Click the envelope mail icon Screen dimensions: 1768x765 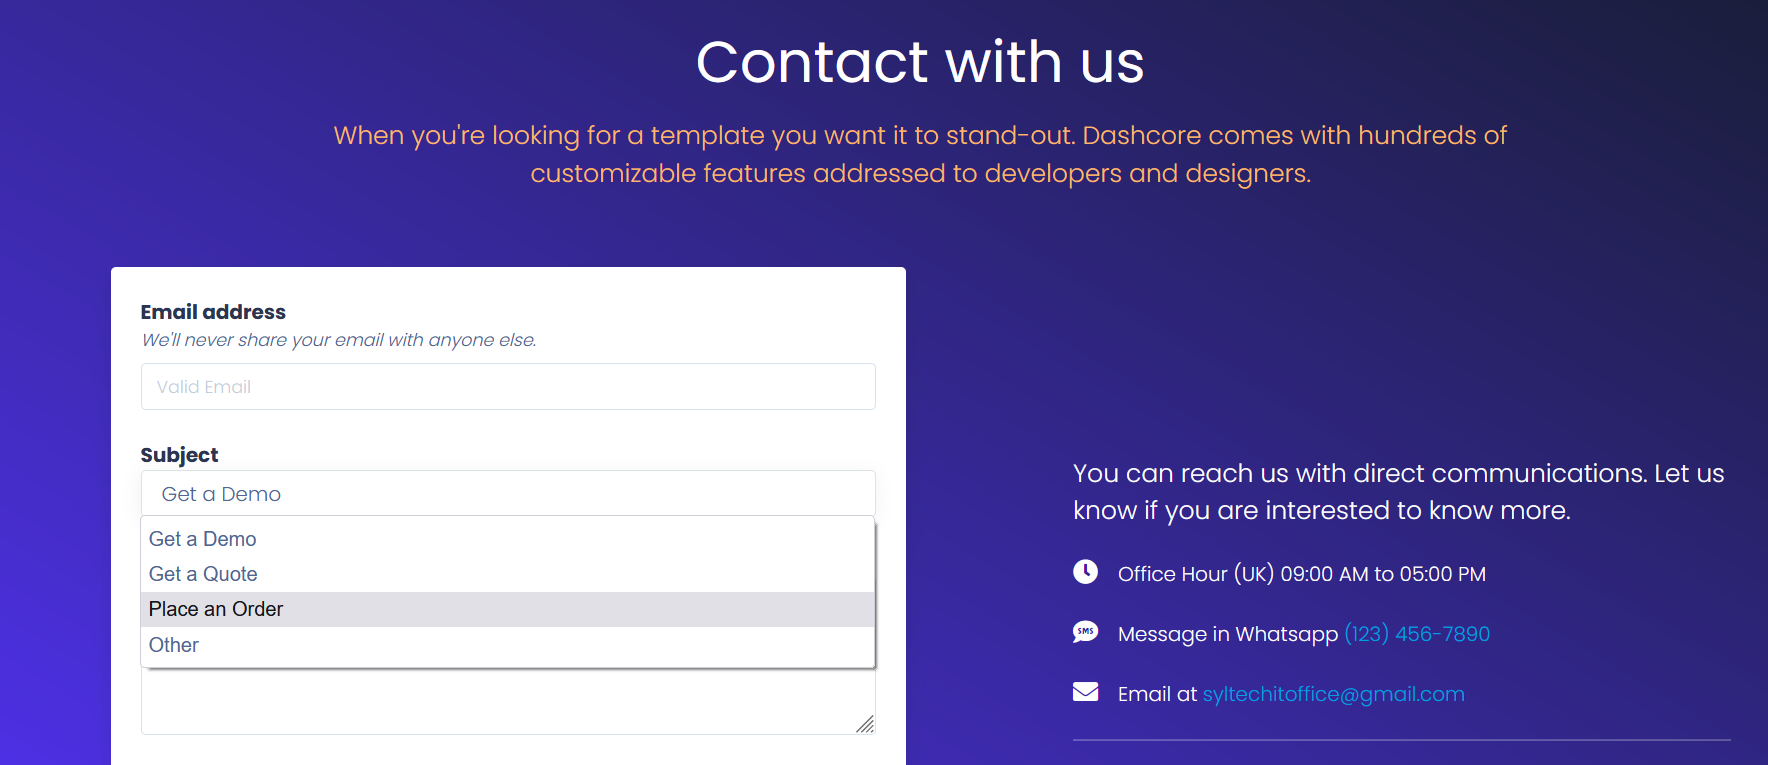pos(1085,692)
